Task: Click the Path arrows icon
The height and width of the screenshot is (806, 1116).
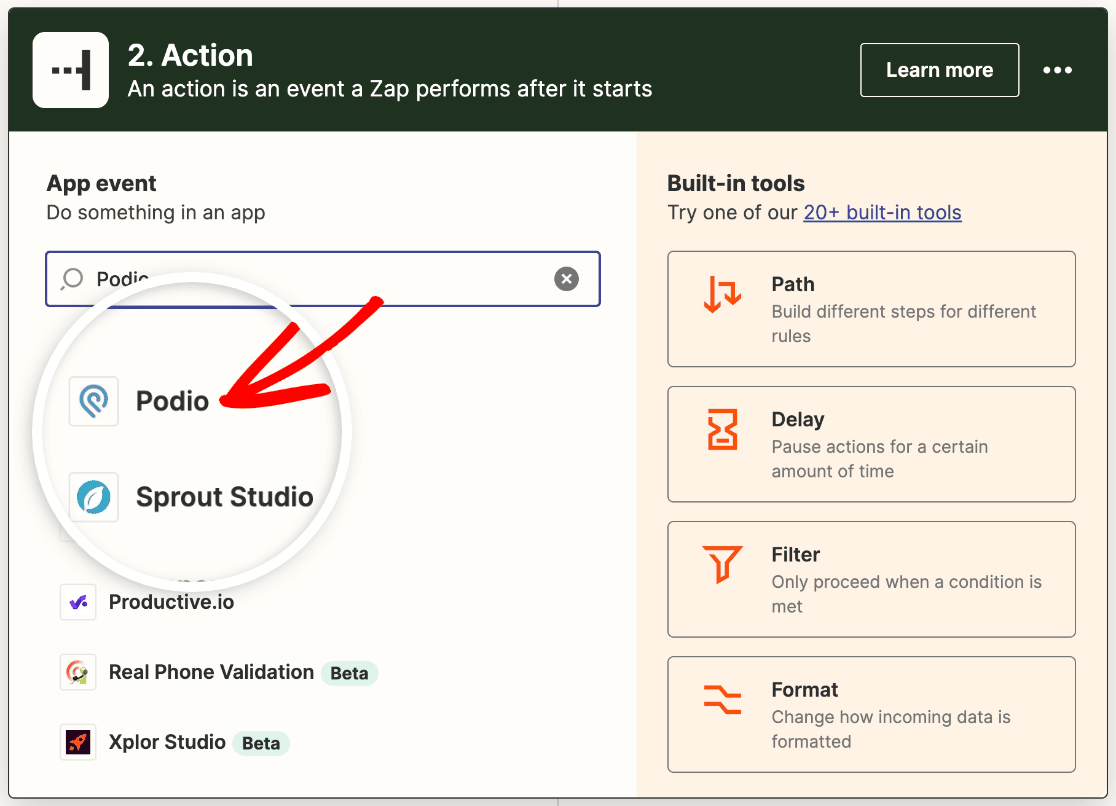Action: [x=722, y=294]
